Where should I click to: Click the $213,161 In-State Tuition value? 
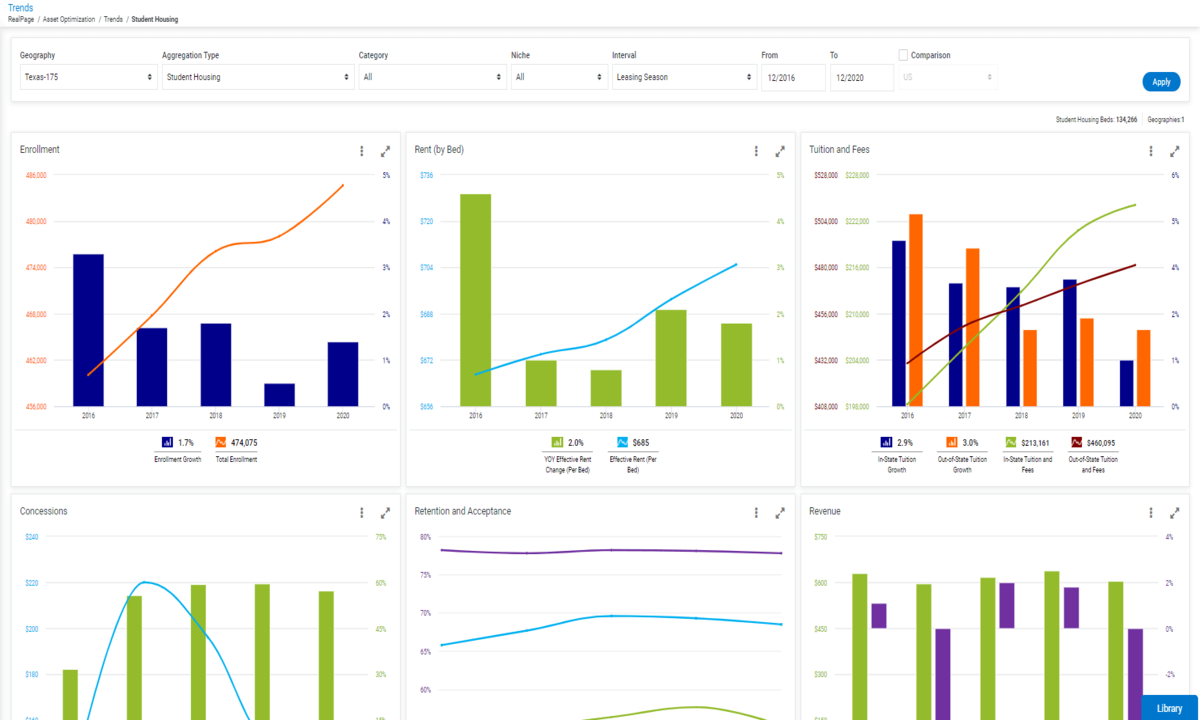(x=1037, y=442)
